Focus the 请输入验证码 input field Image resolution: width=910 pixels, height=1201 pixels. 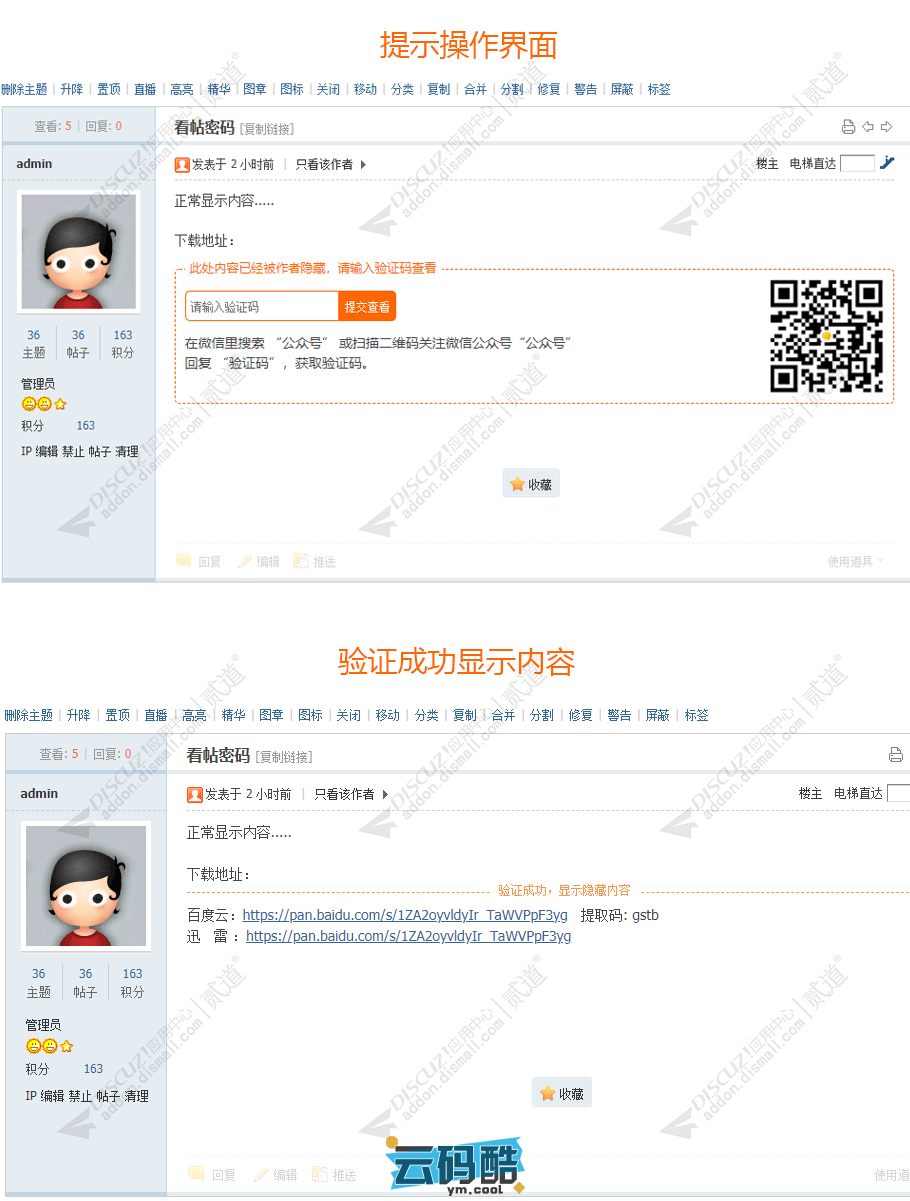(262, 307)
